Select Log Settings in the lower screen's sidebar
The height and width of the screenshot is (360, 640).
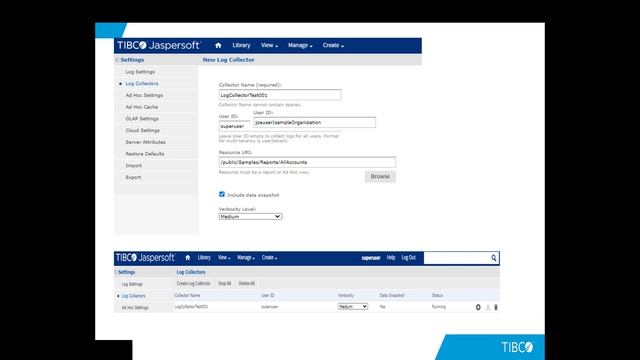pyautogui.click(x=132, y=284)
